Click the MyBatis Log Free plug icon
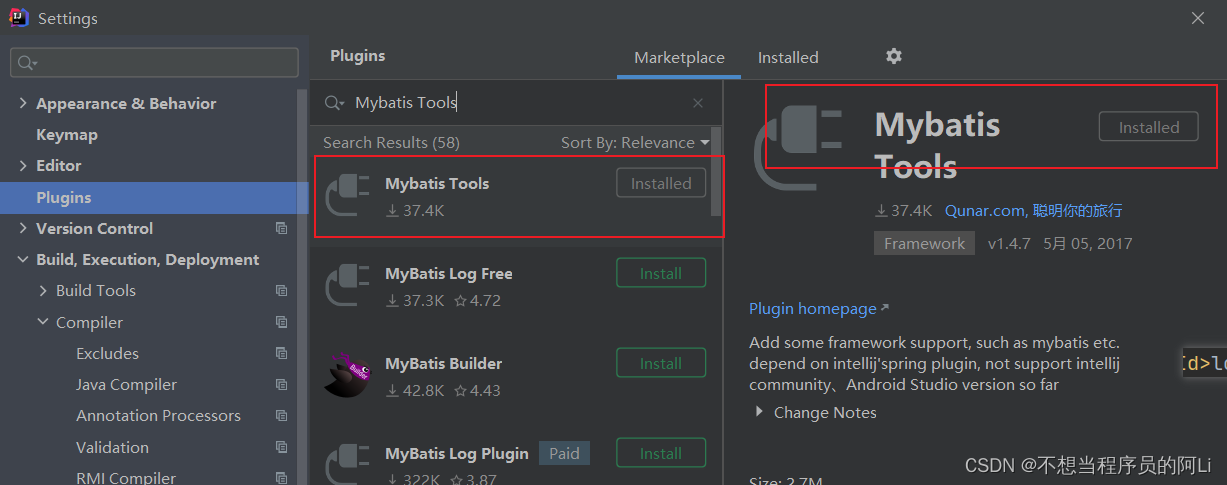This screenshot has width=1227, height=485. pyautogui.click(x=348, y=284)
